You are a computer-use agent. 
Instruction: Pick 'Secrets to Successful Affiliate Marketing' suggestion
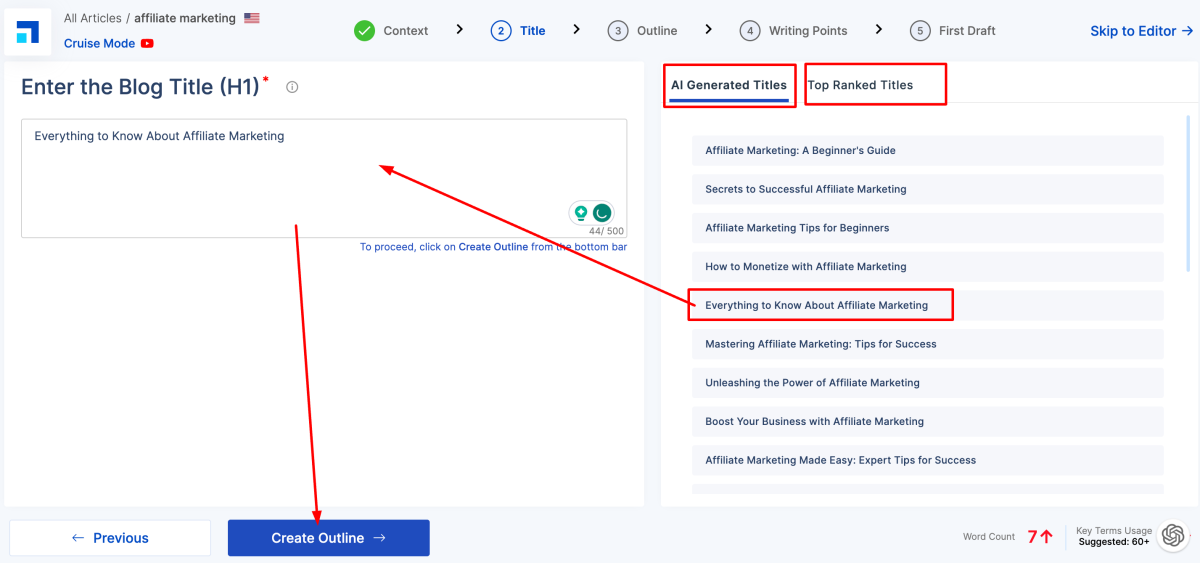click(806, 189)
